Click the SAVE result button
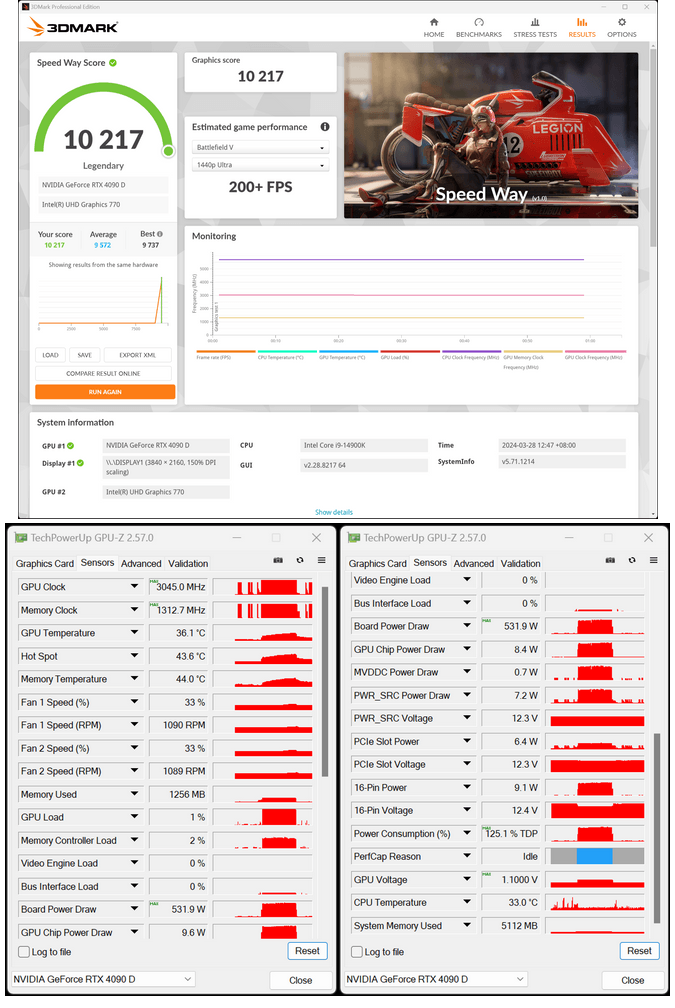 tap(84, 355)
